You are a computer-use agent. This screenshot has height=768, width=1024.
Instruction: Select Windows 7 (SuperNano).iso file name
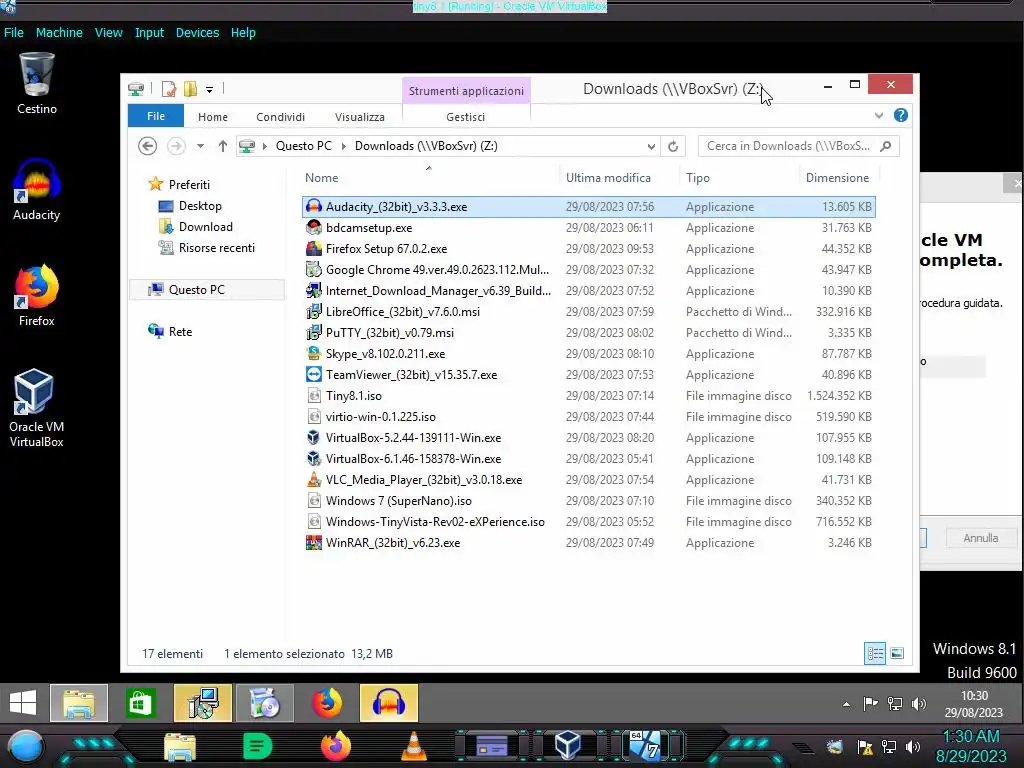point(398,500)
